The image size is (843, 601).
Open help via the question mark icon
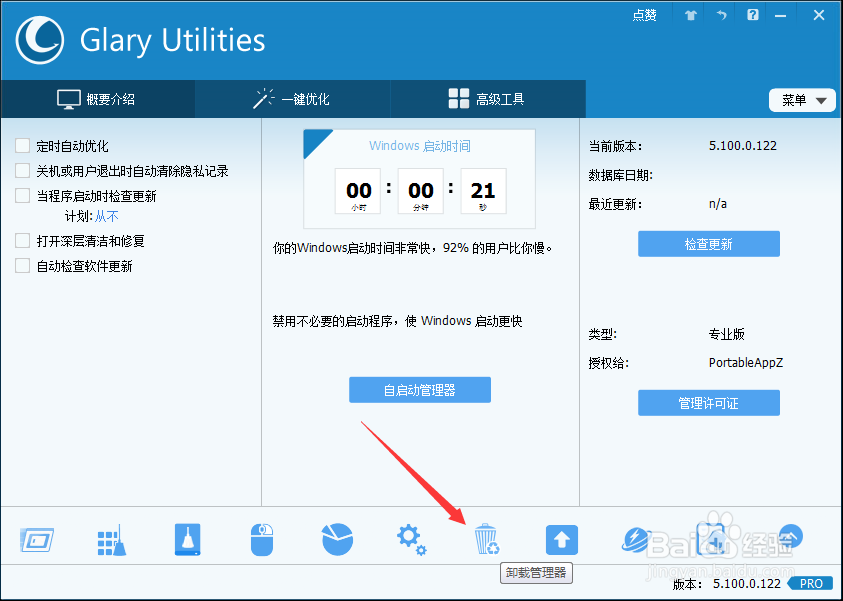tap(753, 15)
